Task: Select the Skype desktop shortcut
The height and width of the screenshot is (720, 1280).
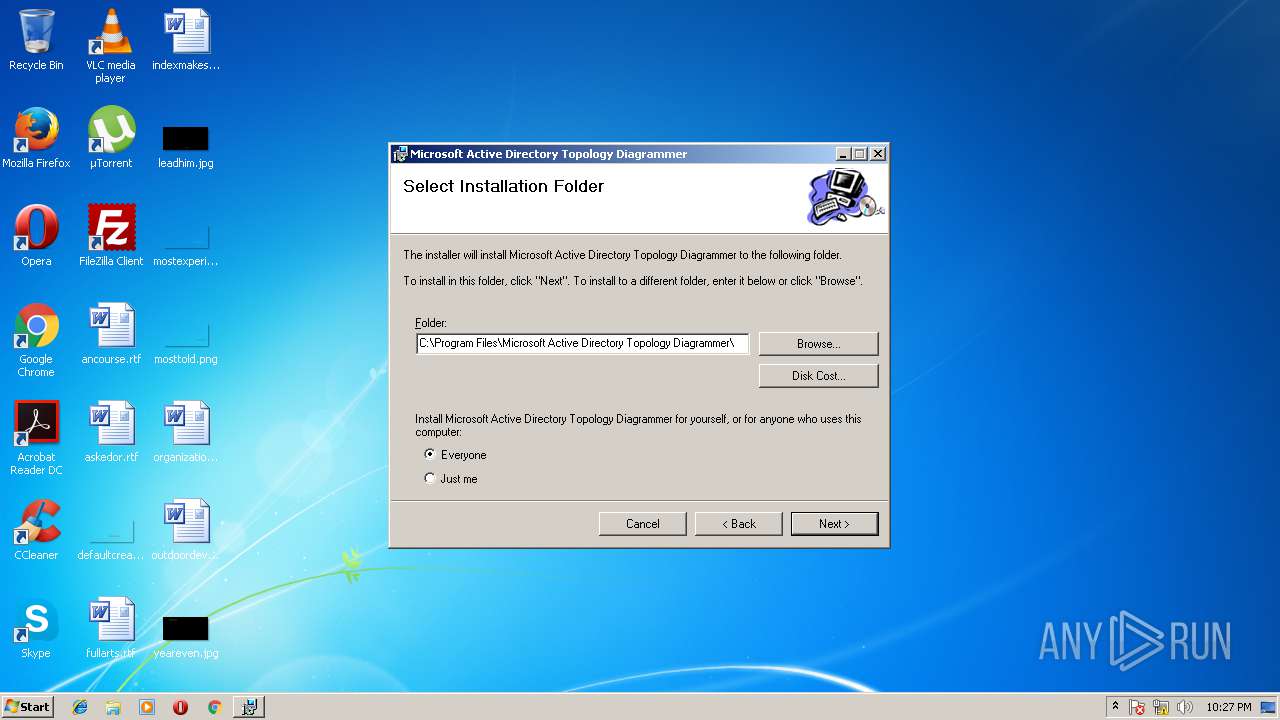Action: [36, 628]
